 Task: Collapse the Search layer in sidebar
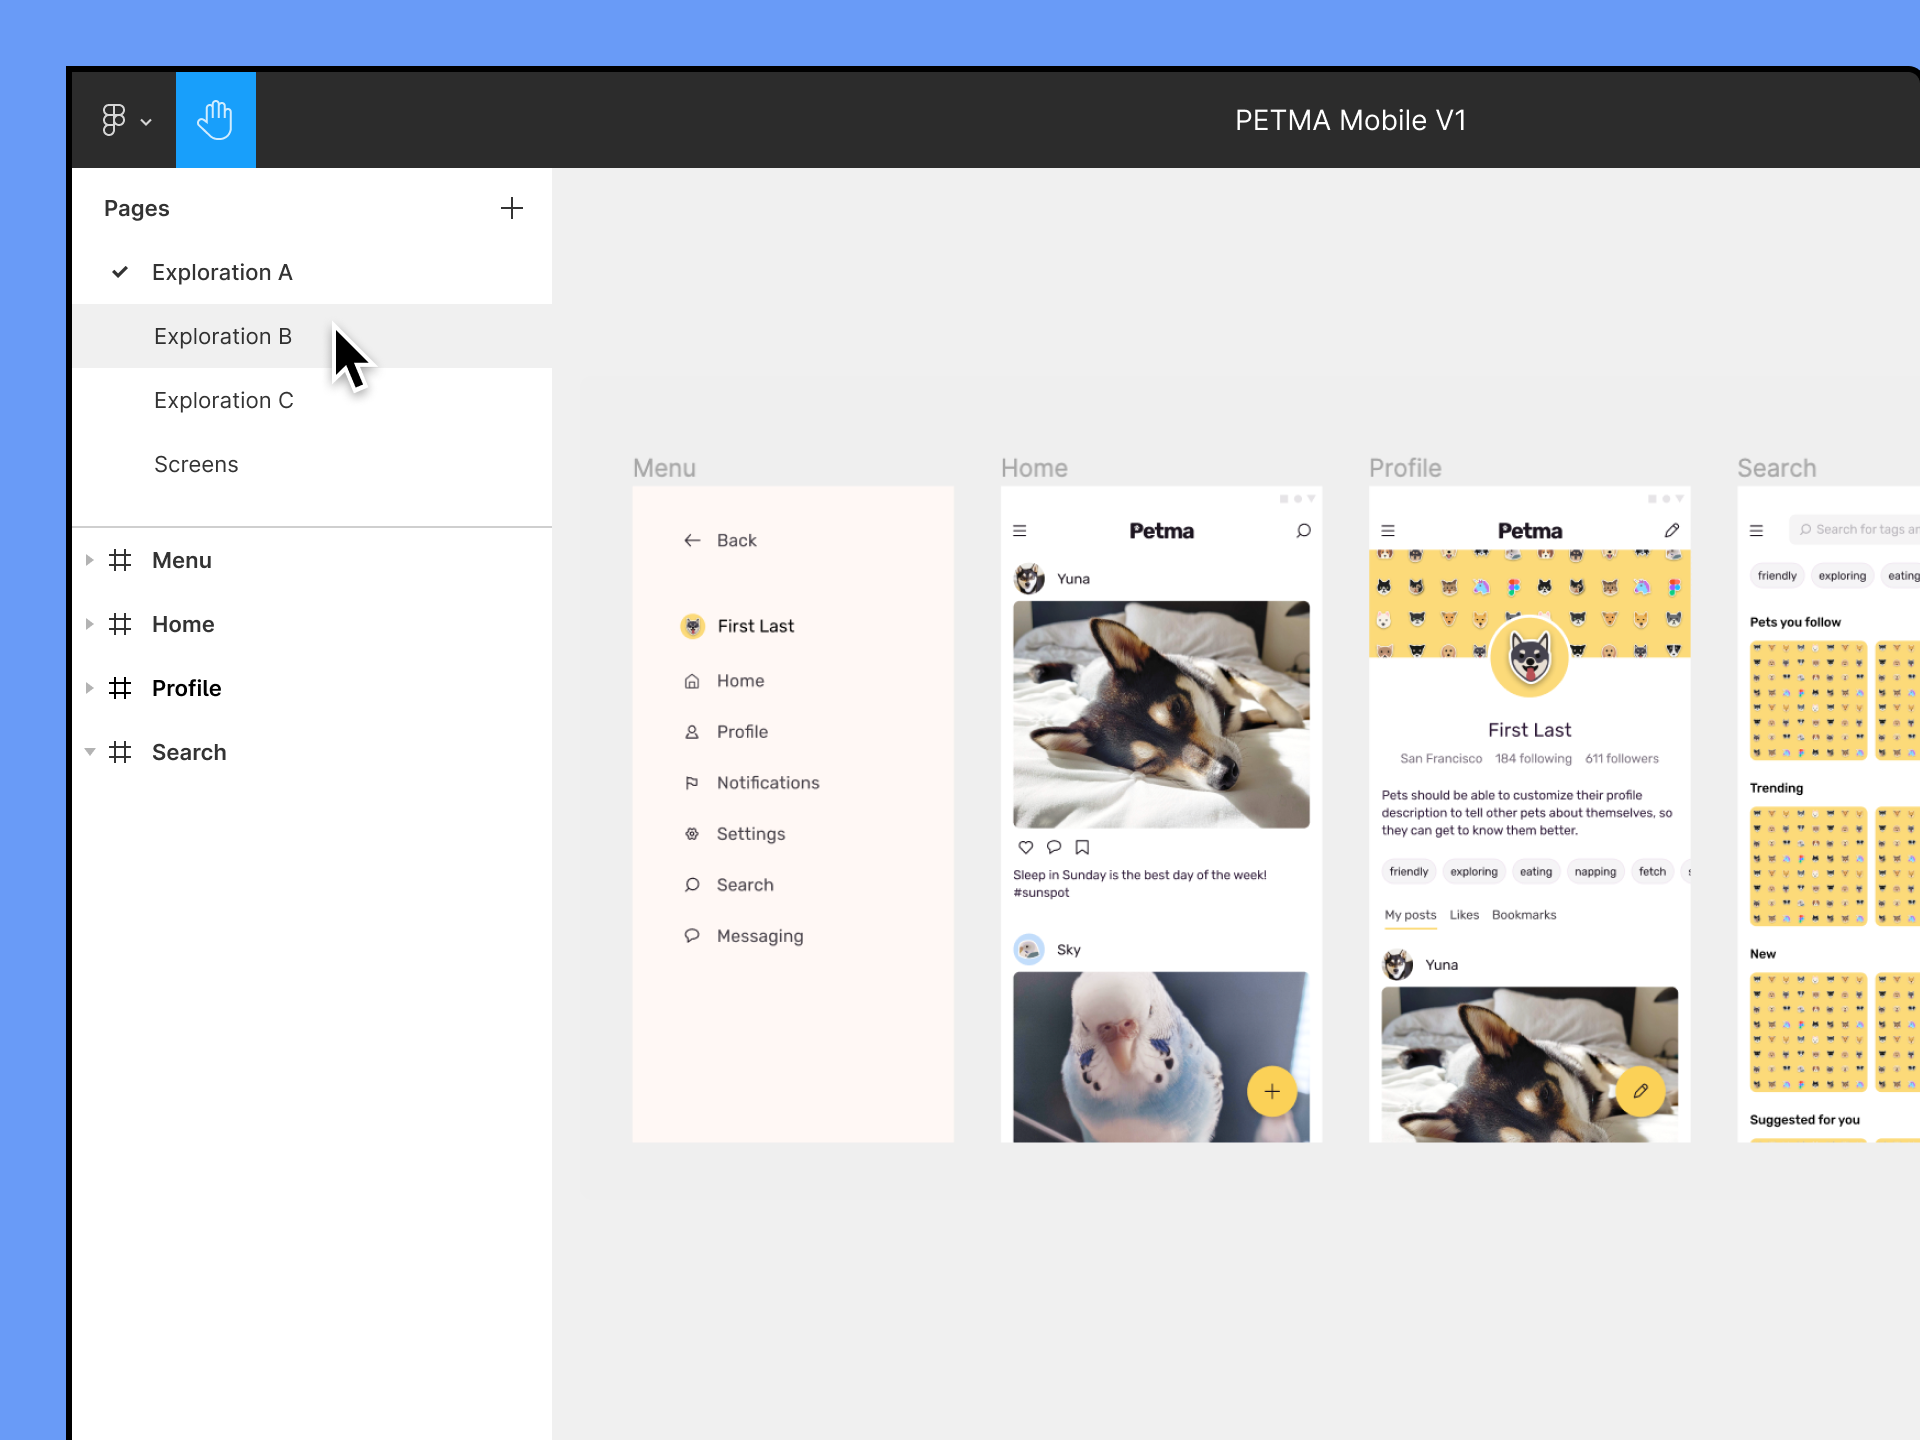click(88, 752)
